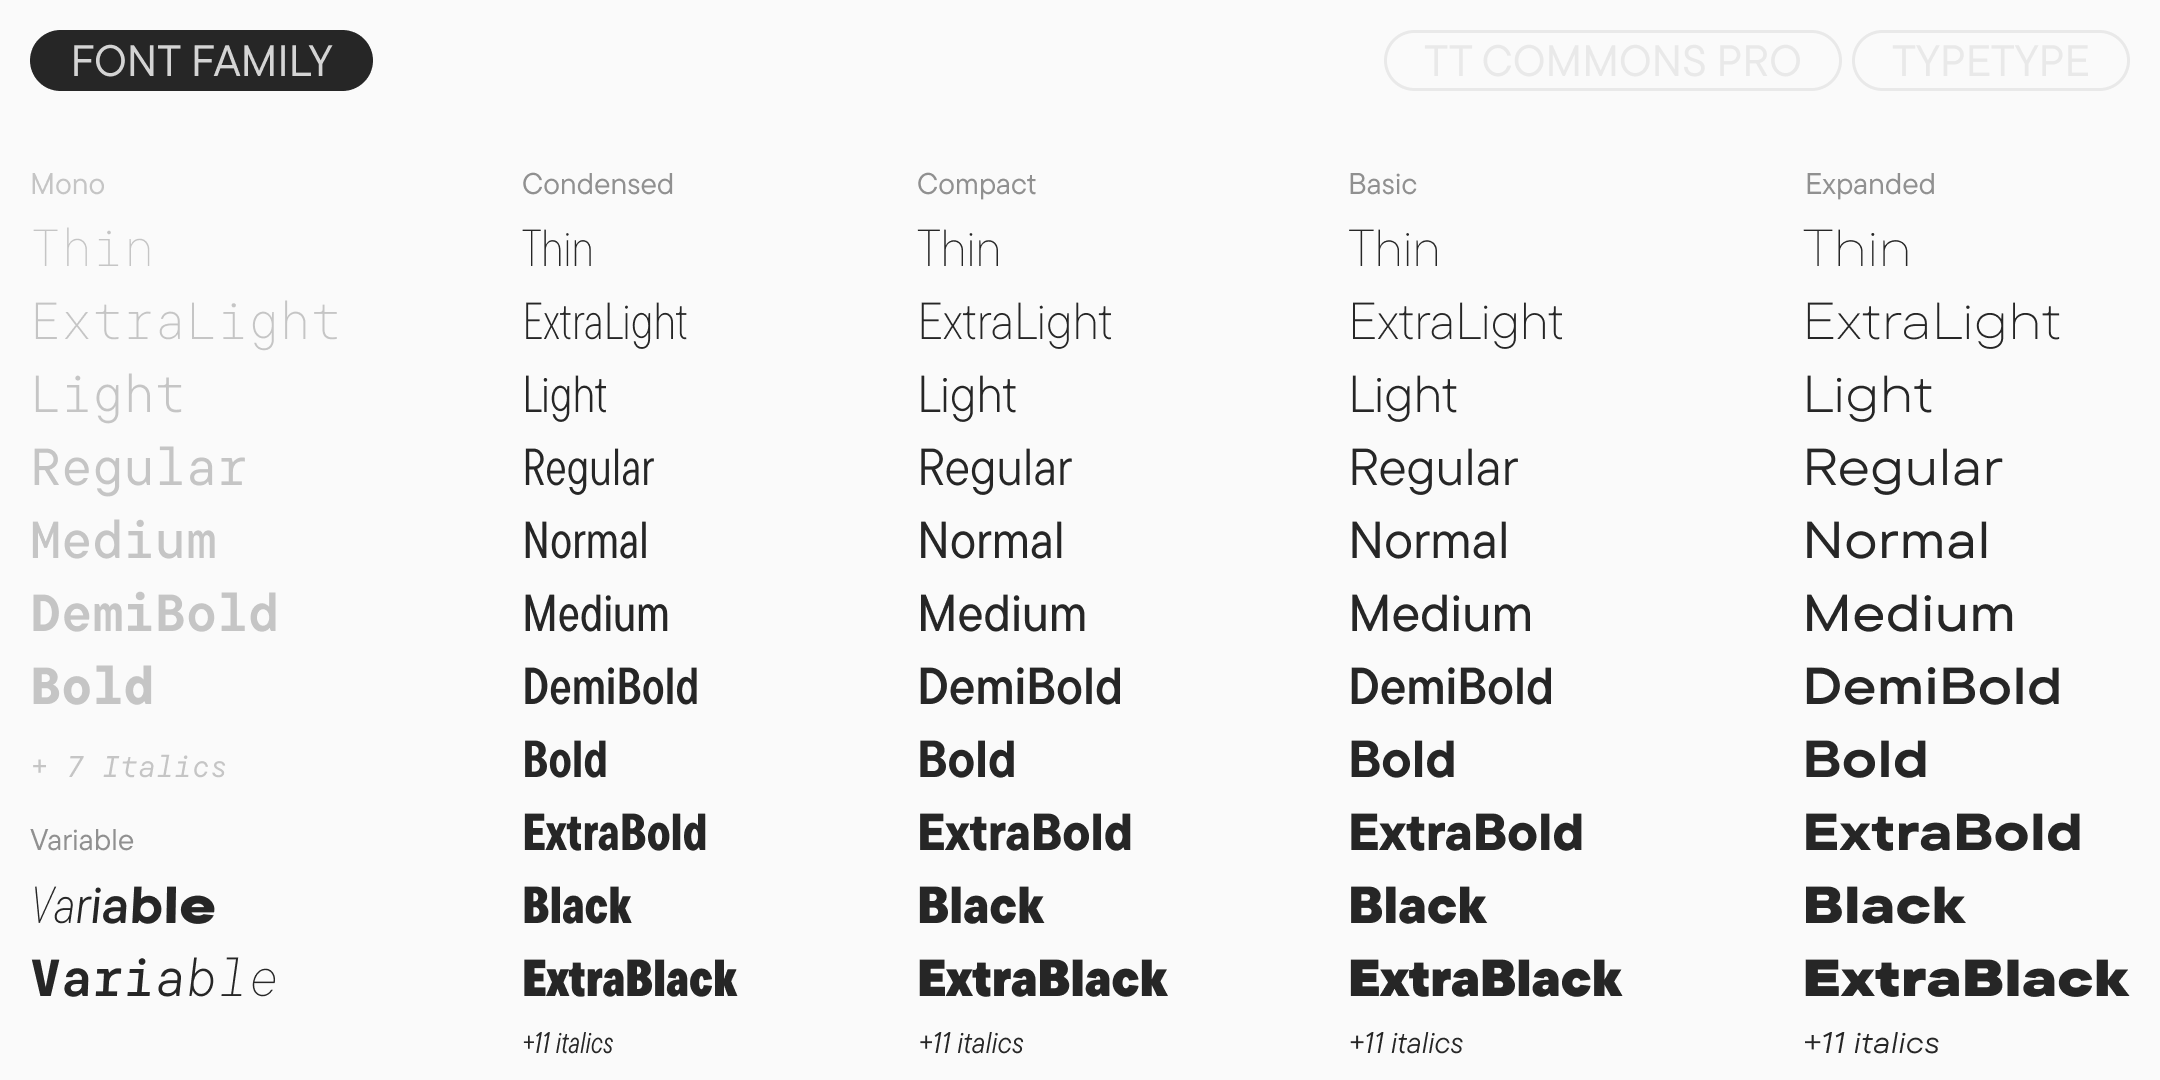Click the TT COMMONS PRO outlined pill
Viewport: 2160px width, 1080px height.
coord(1611,61)
